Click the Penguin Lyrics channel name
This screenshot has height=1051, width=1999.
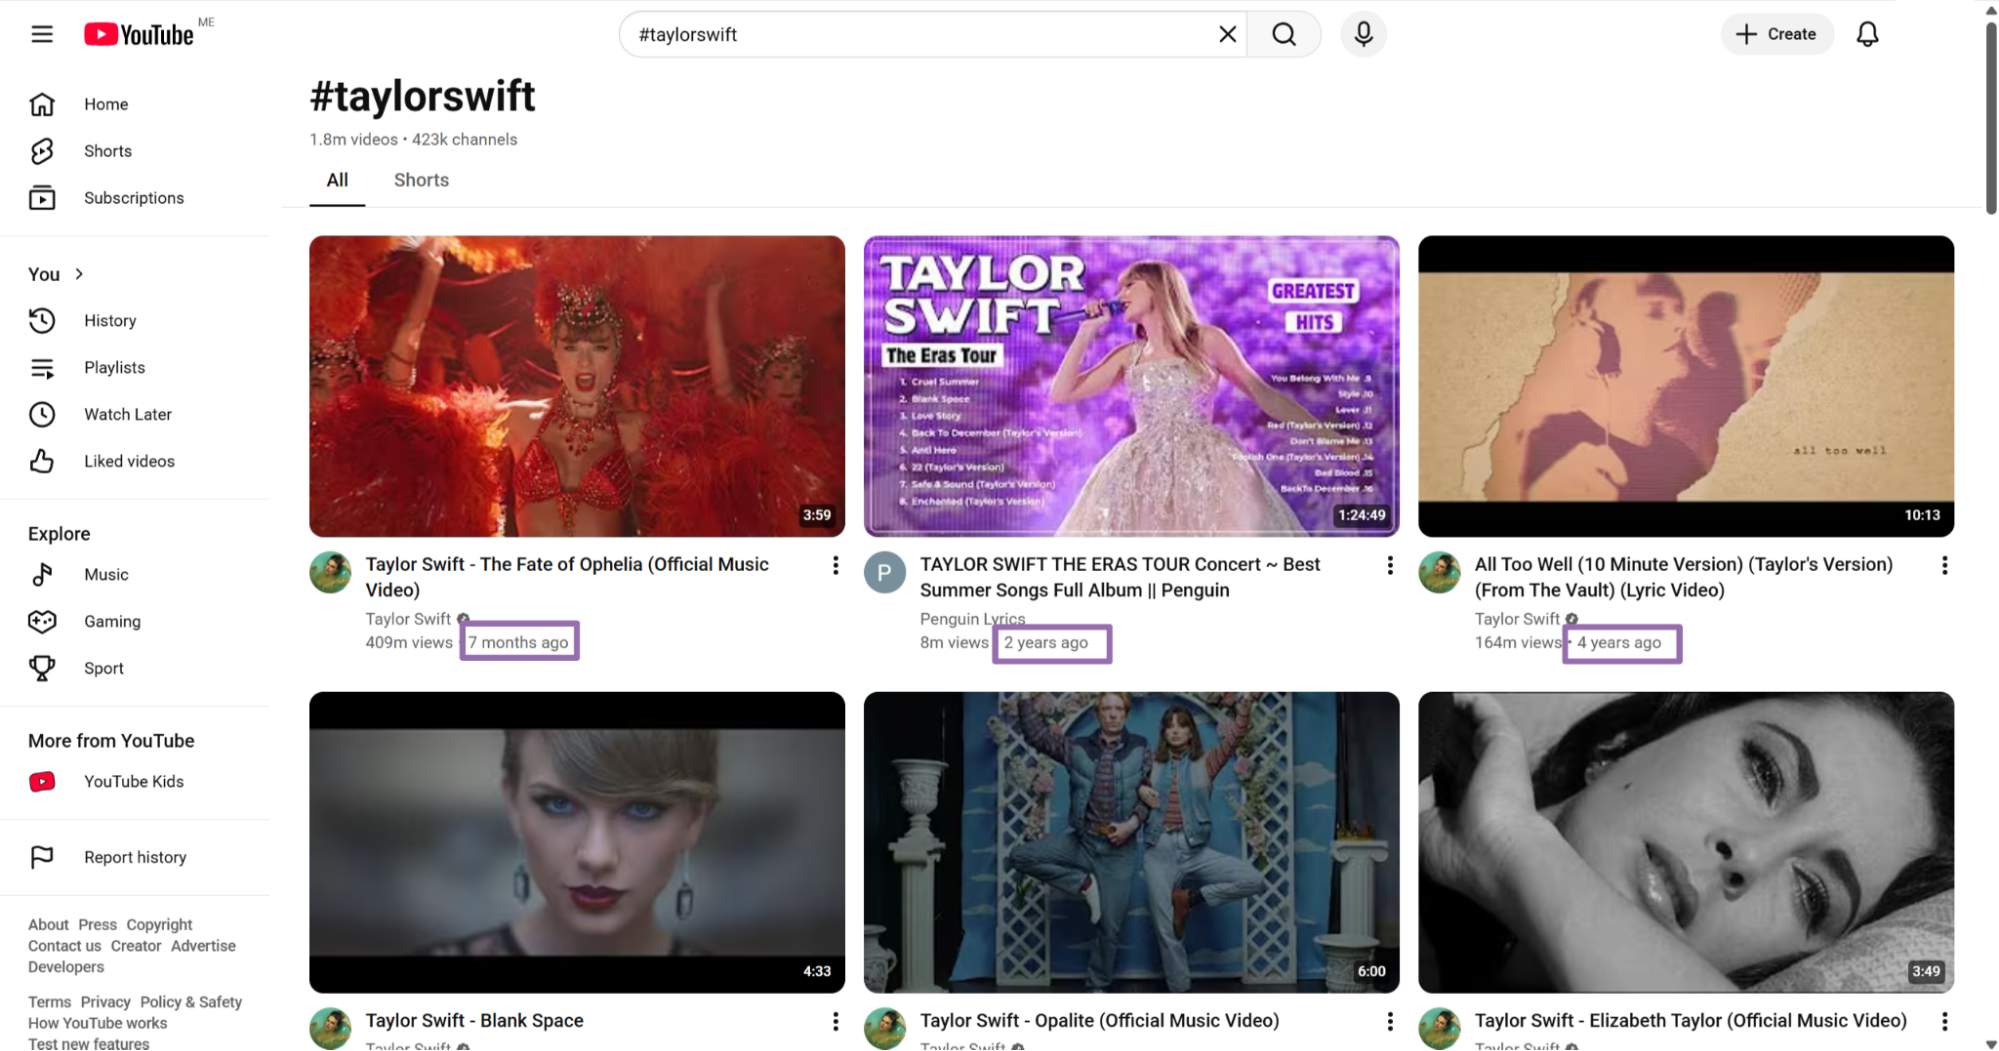tap(972, 619)
